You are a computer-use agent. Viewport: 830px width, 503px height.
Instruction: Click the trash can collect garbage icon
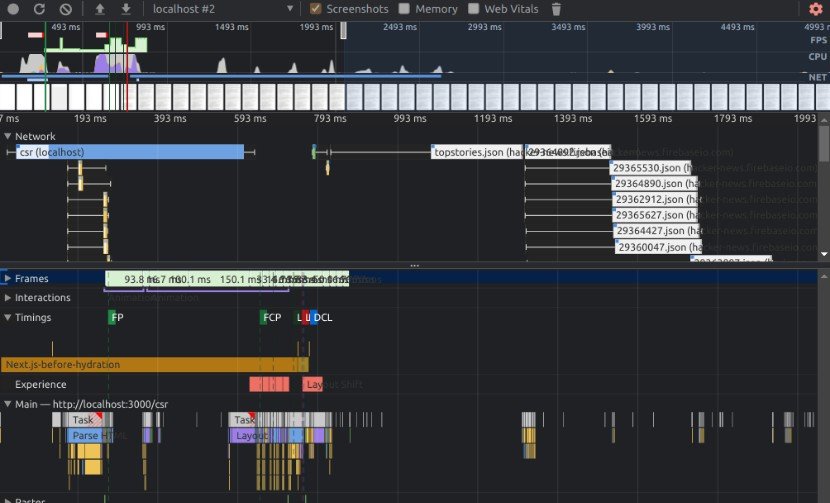[557, 9]
